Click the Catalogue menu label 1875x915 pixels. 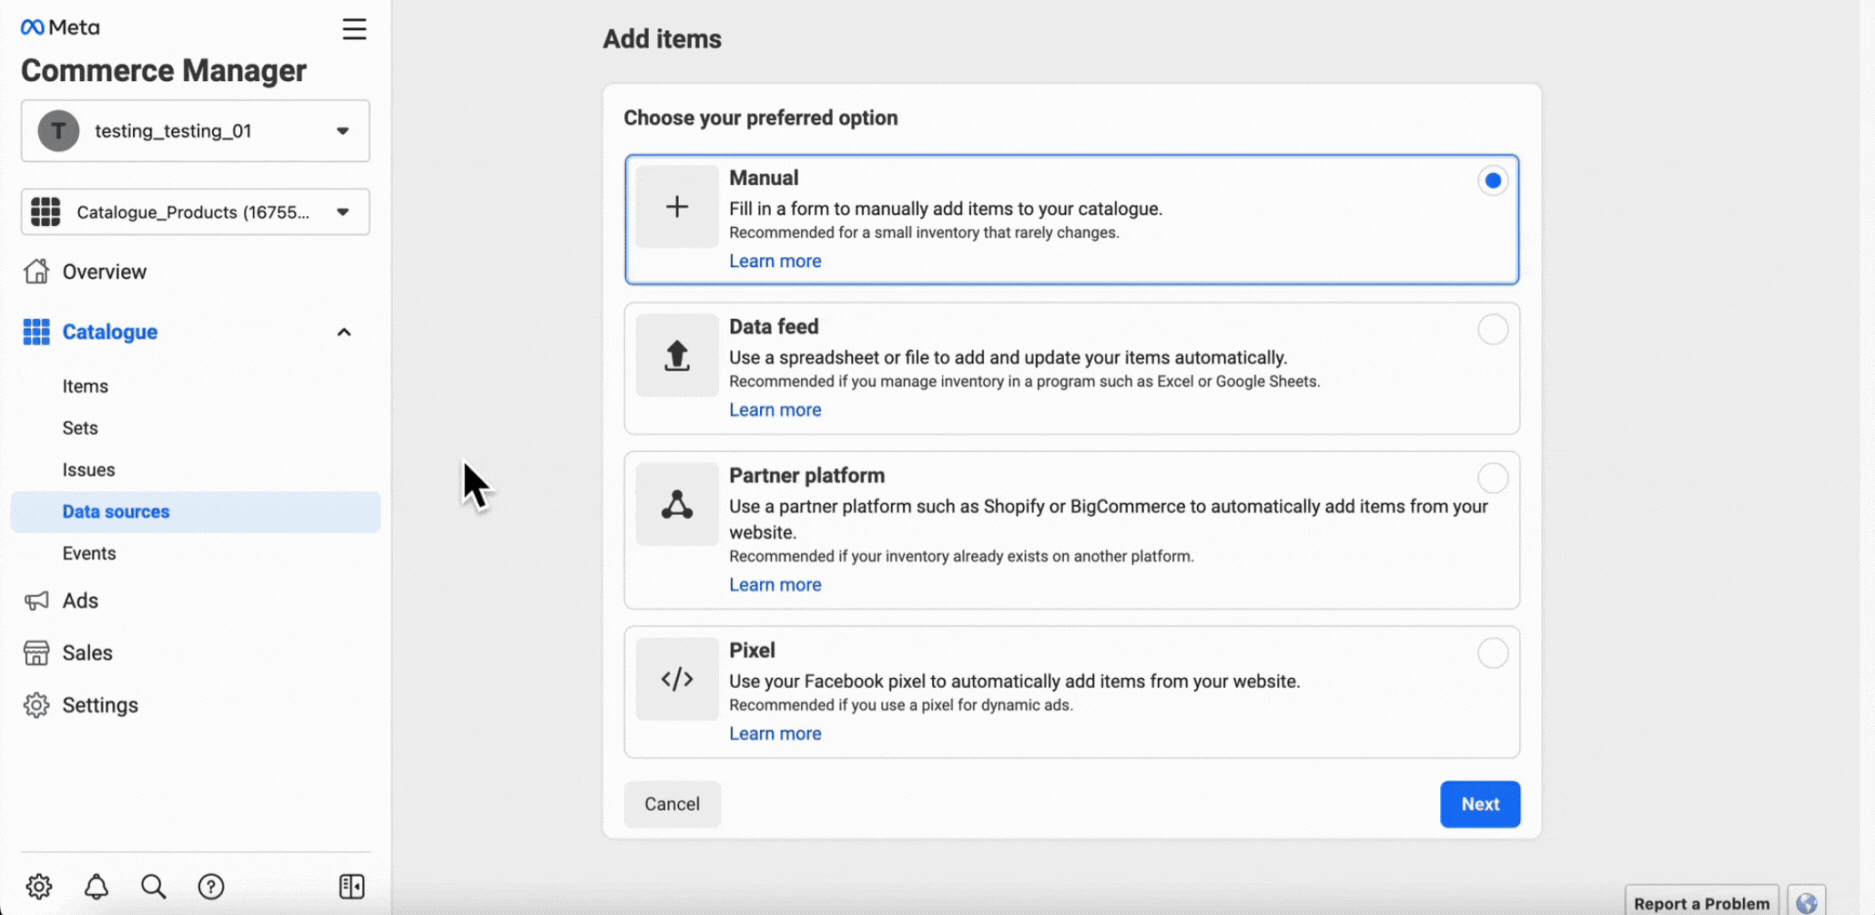click(x=110, y=332)
